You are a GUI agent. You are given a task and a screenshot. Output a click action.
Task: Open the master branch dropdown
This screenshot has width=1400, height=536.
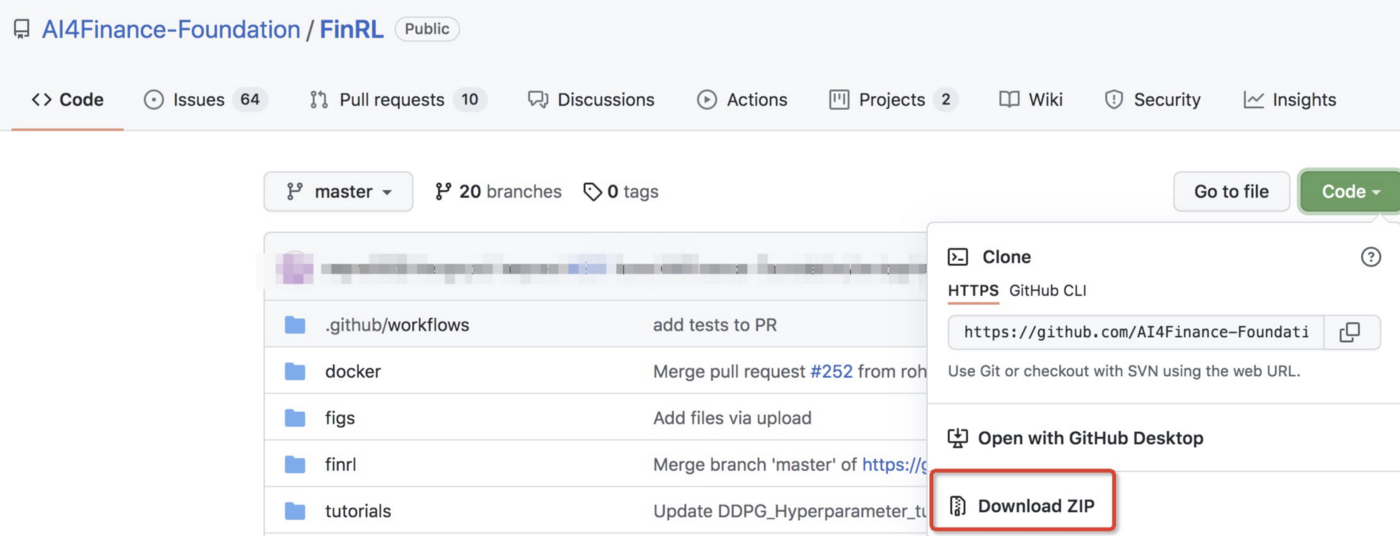[x=338, y=191]
